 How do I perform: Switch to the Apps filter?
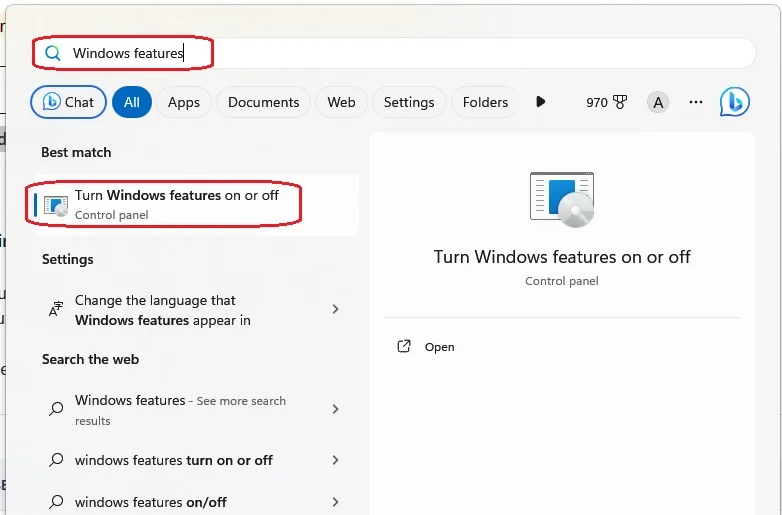pos(184,102)
